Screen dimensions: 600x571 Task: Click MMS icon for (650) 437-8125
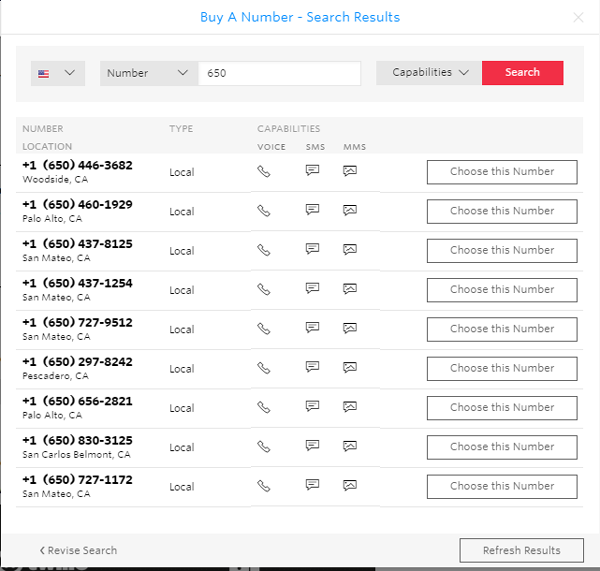point(350,249)
